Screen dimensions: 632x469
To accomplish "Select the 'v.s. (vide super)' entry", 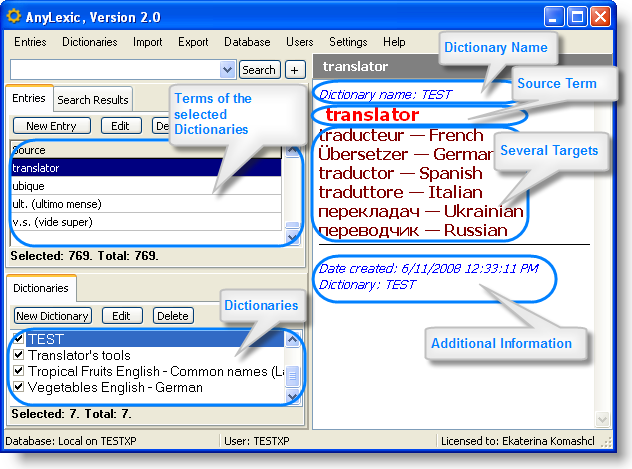I will 146,222.
